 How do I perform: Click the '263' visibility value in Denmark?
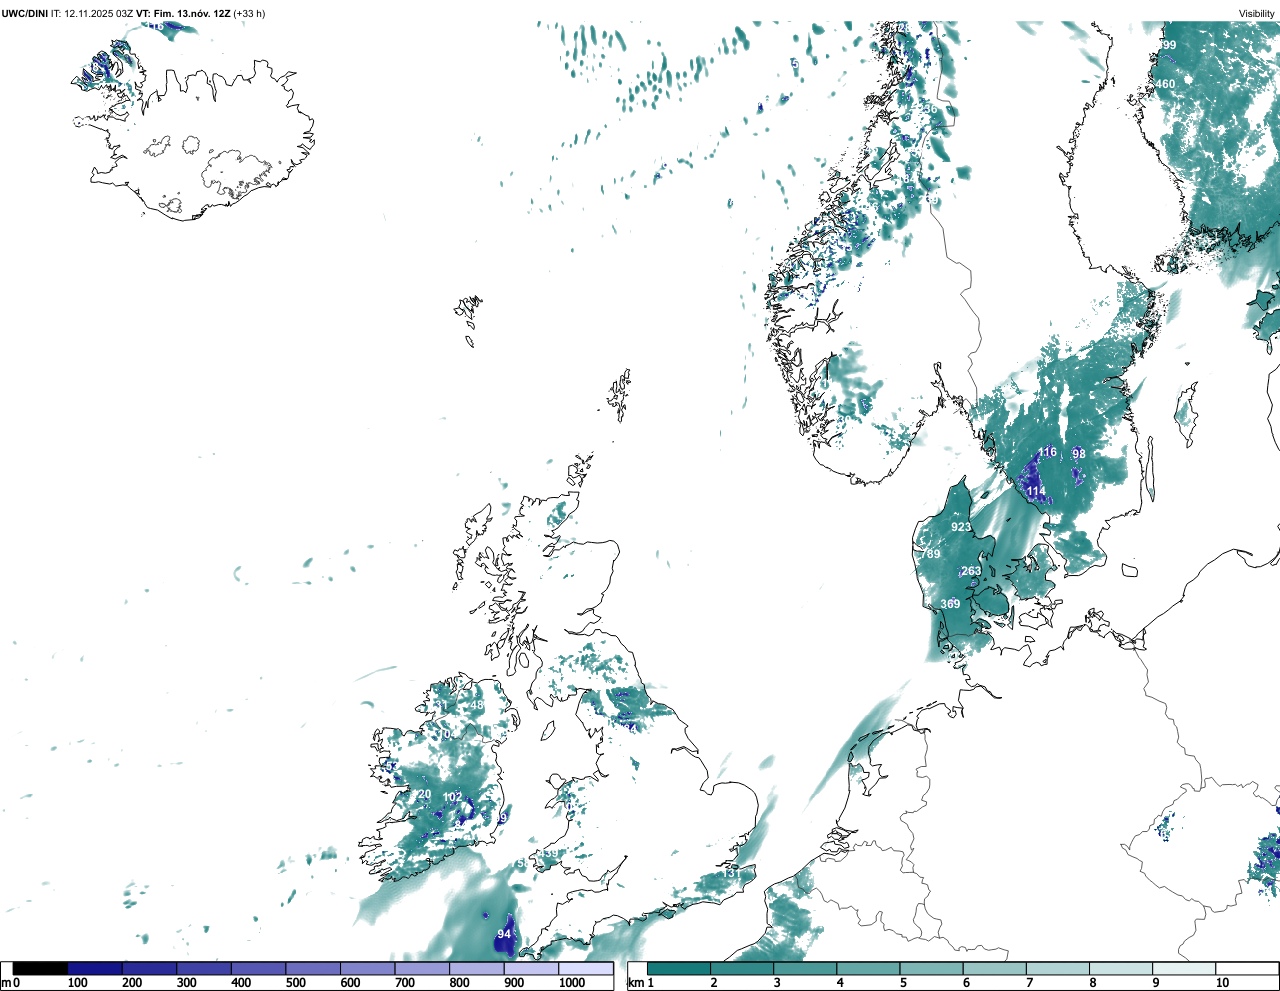[971, 572]
